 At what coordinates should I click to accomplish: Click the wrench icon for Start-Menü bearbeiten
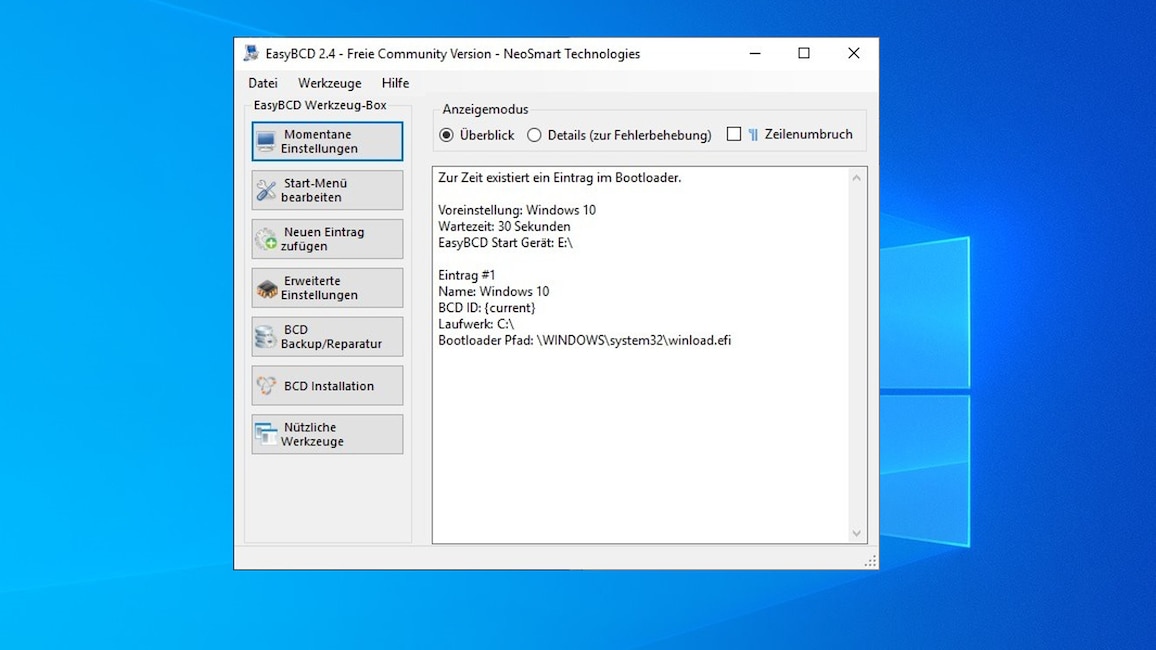[266, 190]
